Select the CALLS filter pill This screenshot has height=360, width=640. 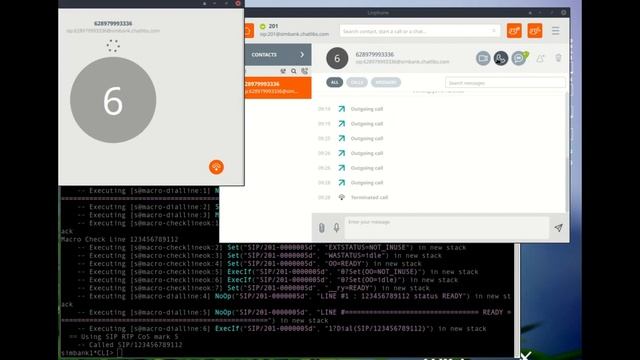(357, 82)
